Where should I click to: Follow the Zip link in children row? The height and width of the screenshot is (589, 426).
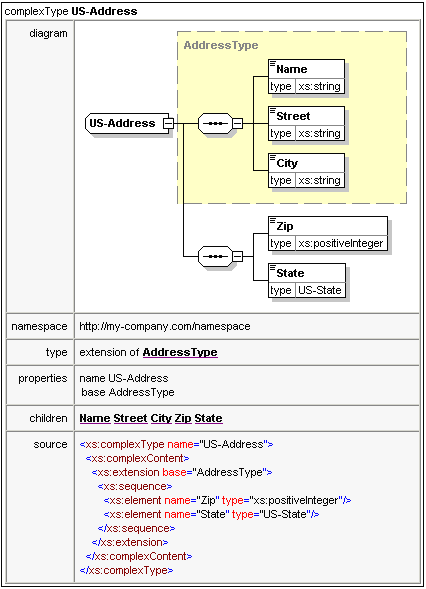183,418
